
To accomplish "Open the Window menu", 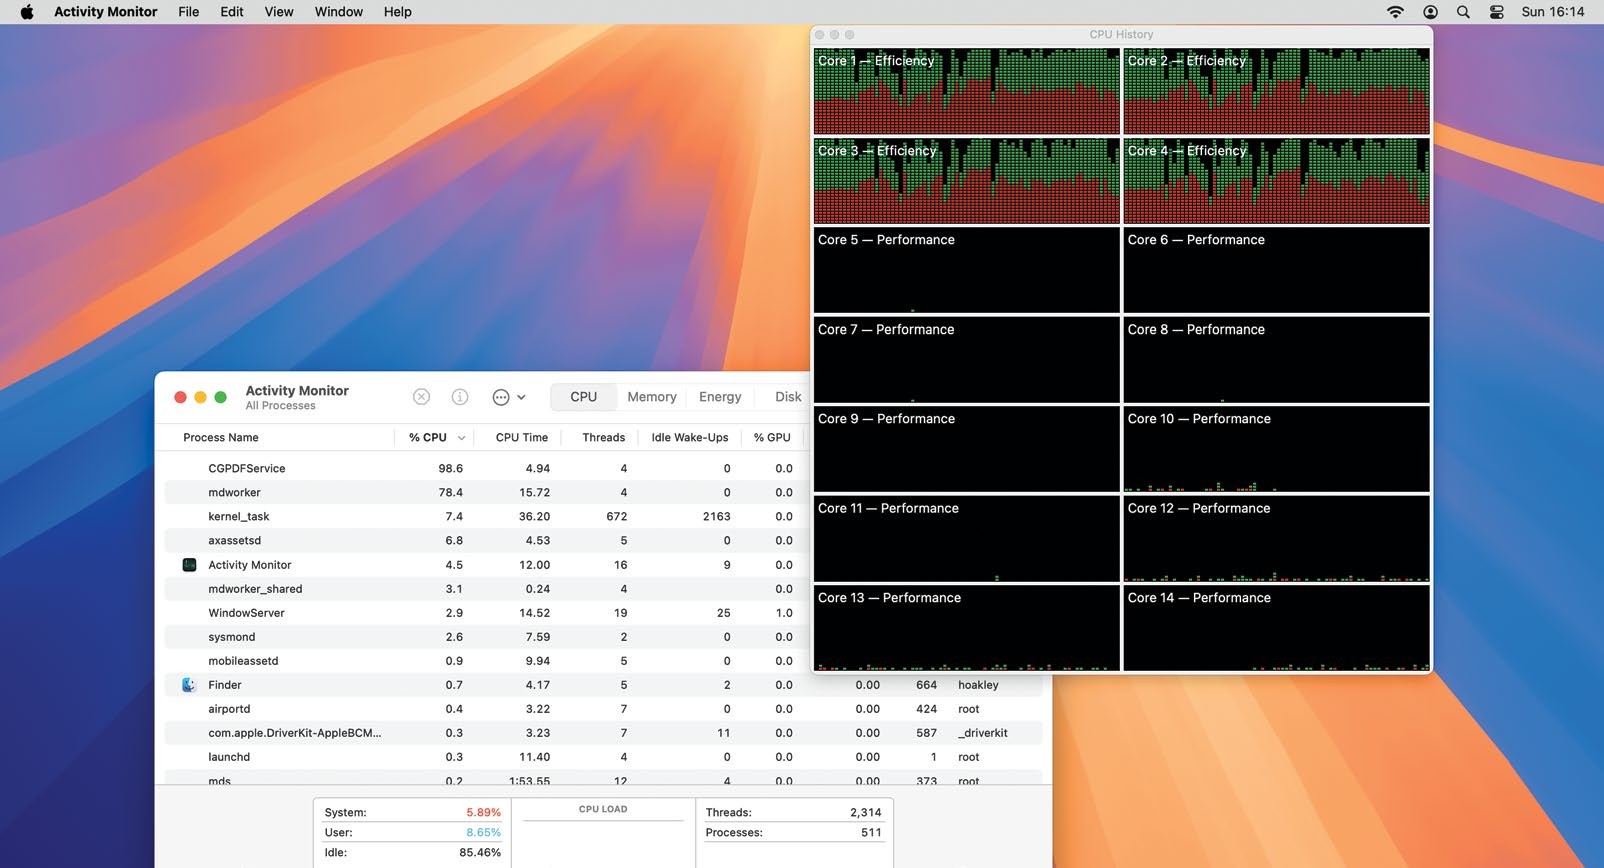I will click(339, 12).
